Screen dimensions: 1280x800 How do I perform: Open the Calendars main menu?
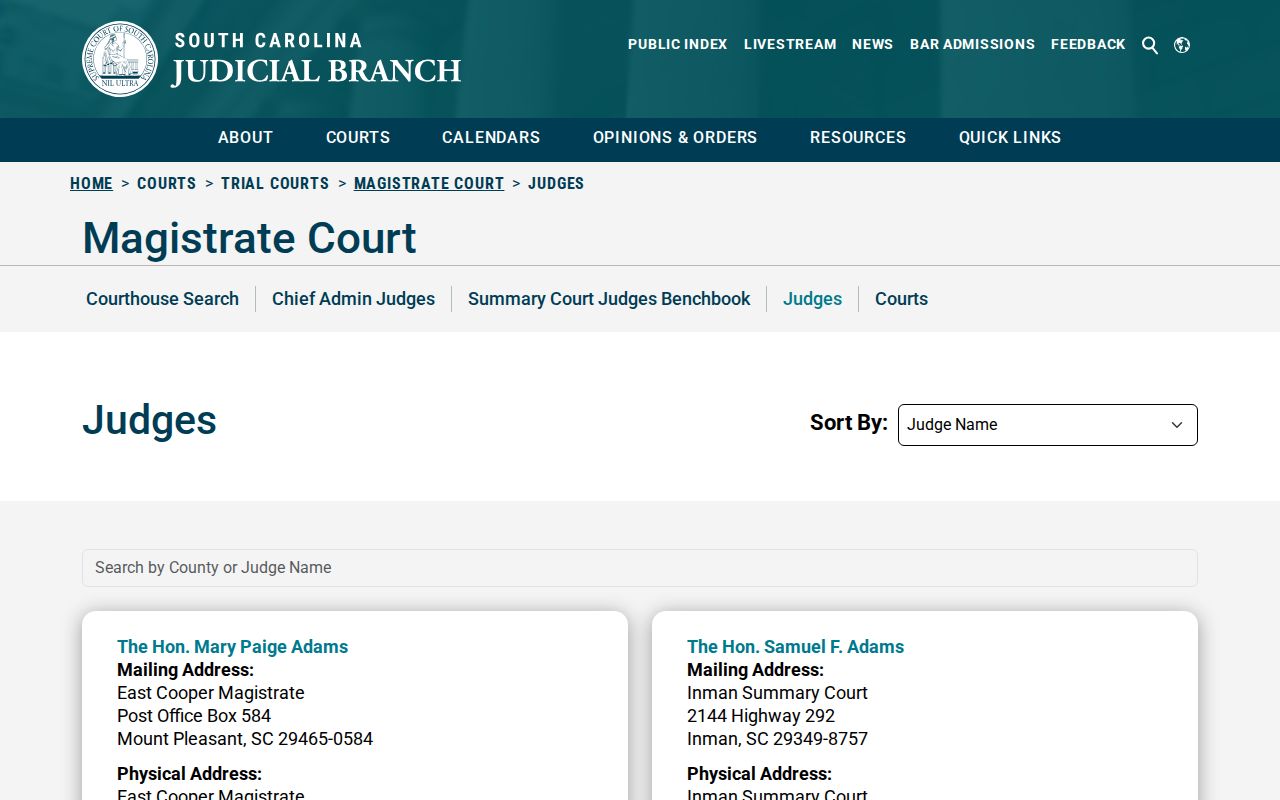pos(491,138)
